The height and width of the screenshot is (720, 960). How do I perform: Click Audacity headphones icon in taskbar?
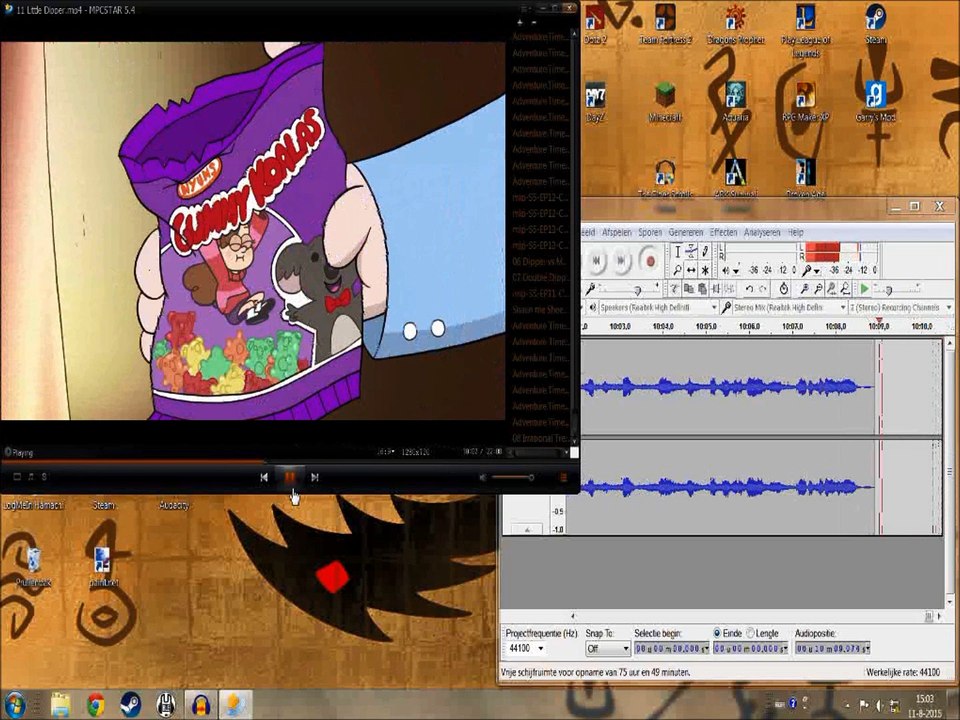pyautogui.click(x=200, y=705)
